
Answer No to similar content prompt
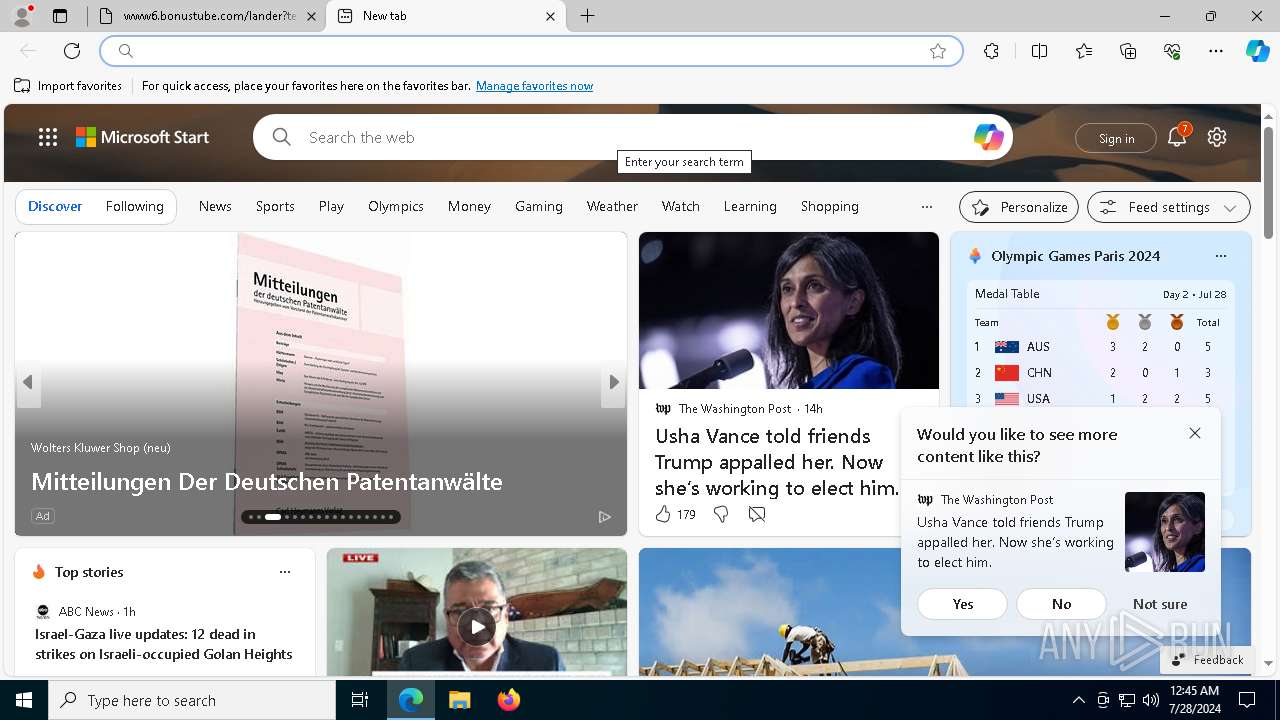1061,604
